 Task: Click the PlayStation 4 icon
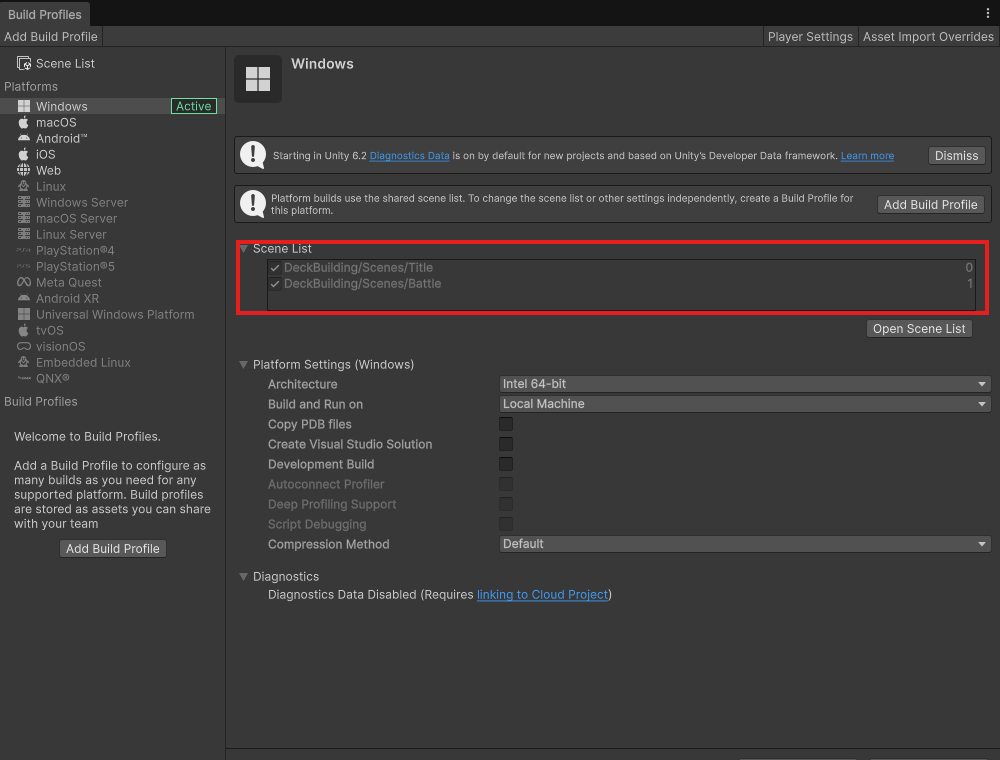click(x=24, y=250)
